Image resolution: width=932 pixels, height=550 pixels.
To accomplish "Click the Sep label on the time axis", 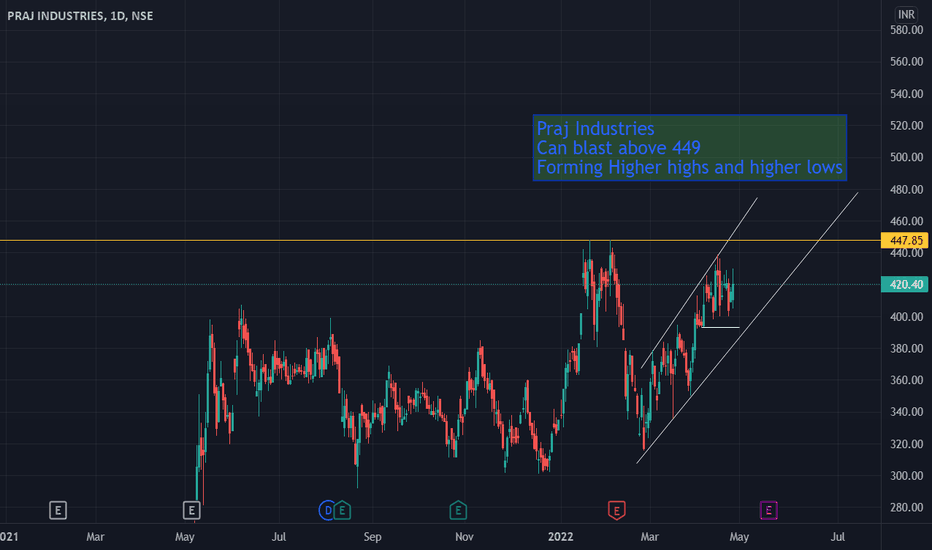I will click(372, 537).
